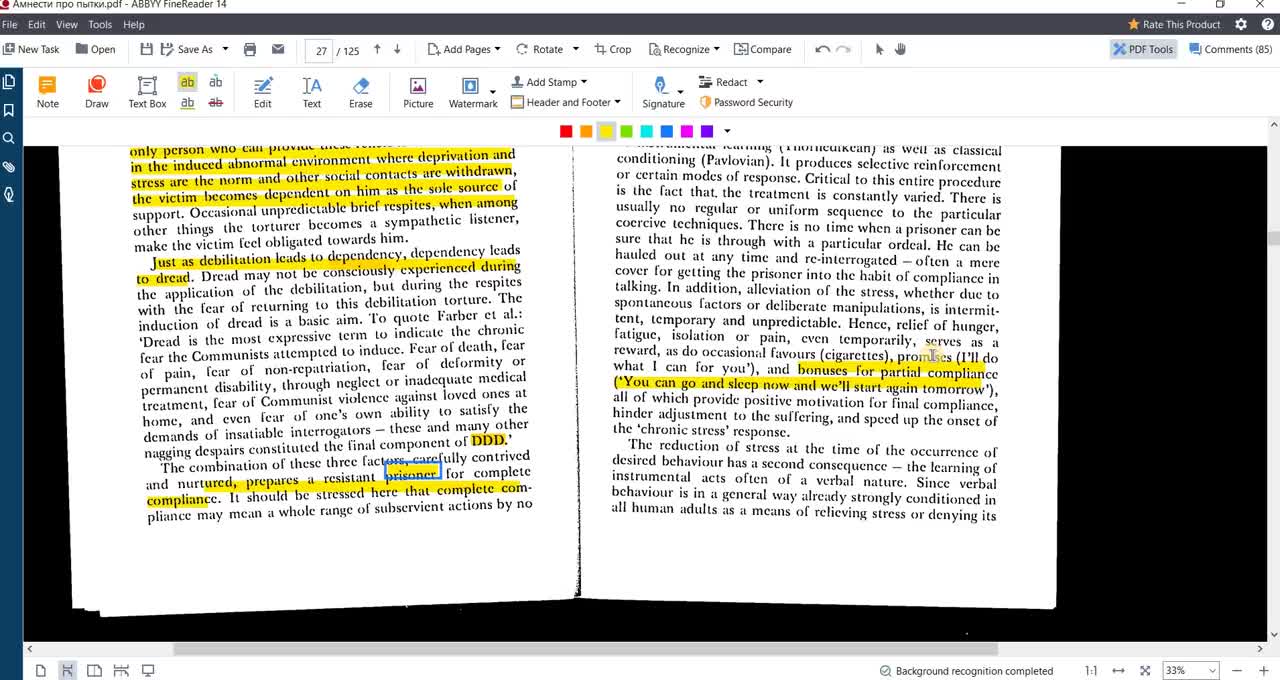Screen dimensions: 1280x680
Task: Expand the Redact dropdown arrow
Action: tap(760, 82)
